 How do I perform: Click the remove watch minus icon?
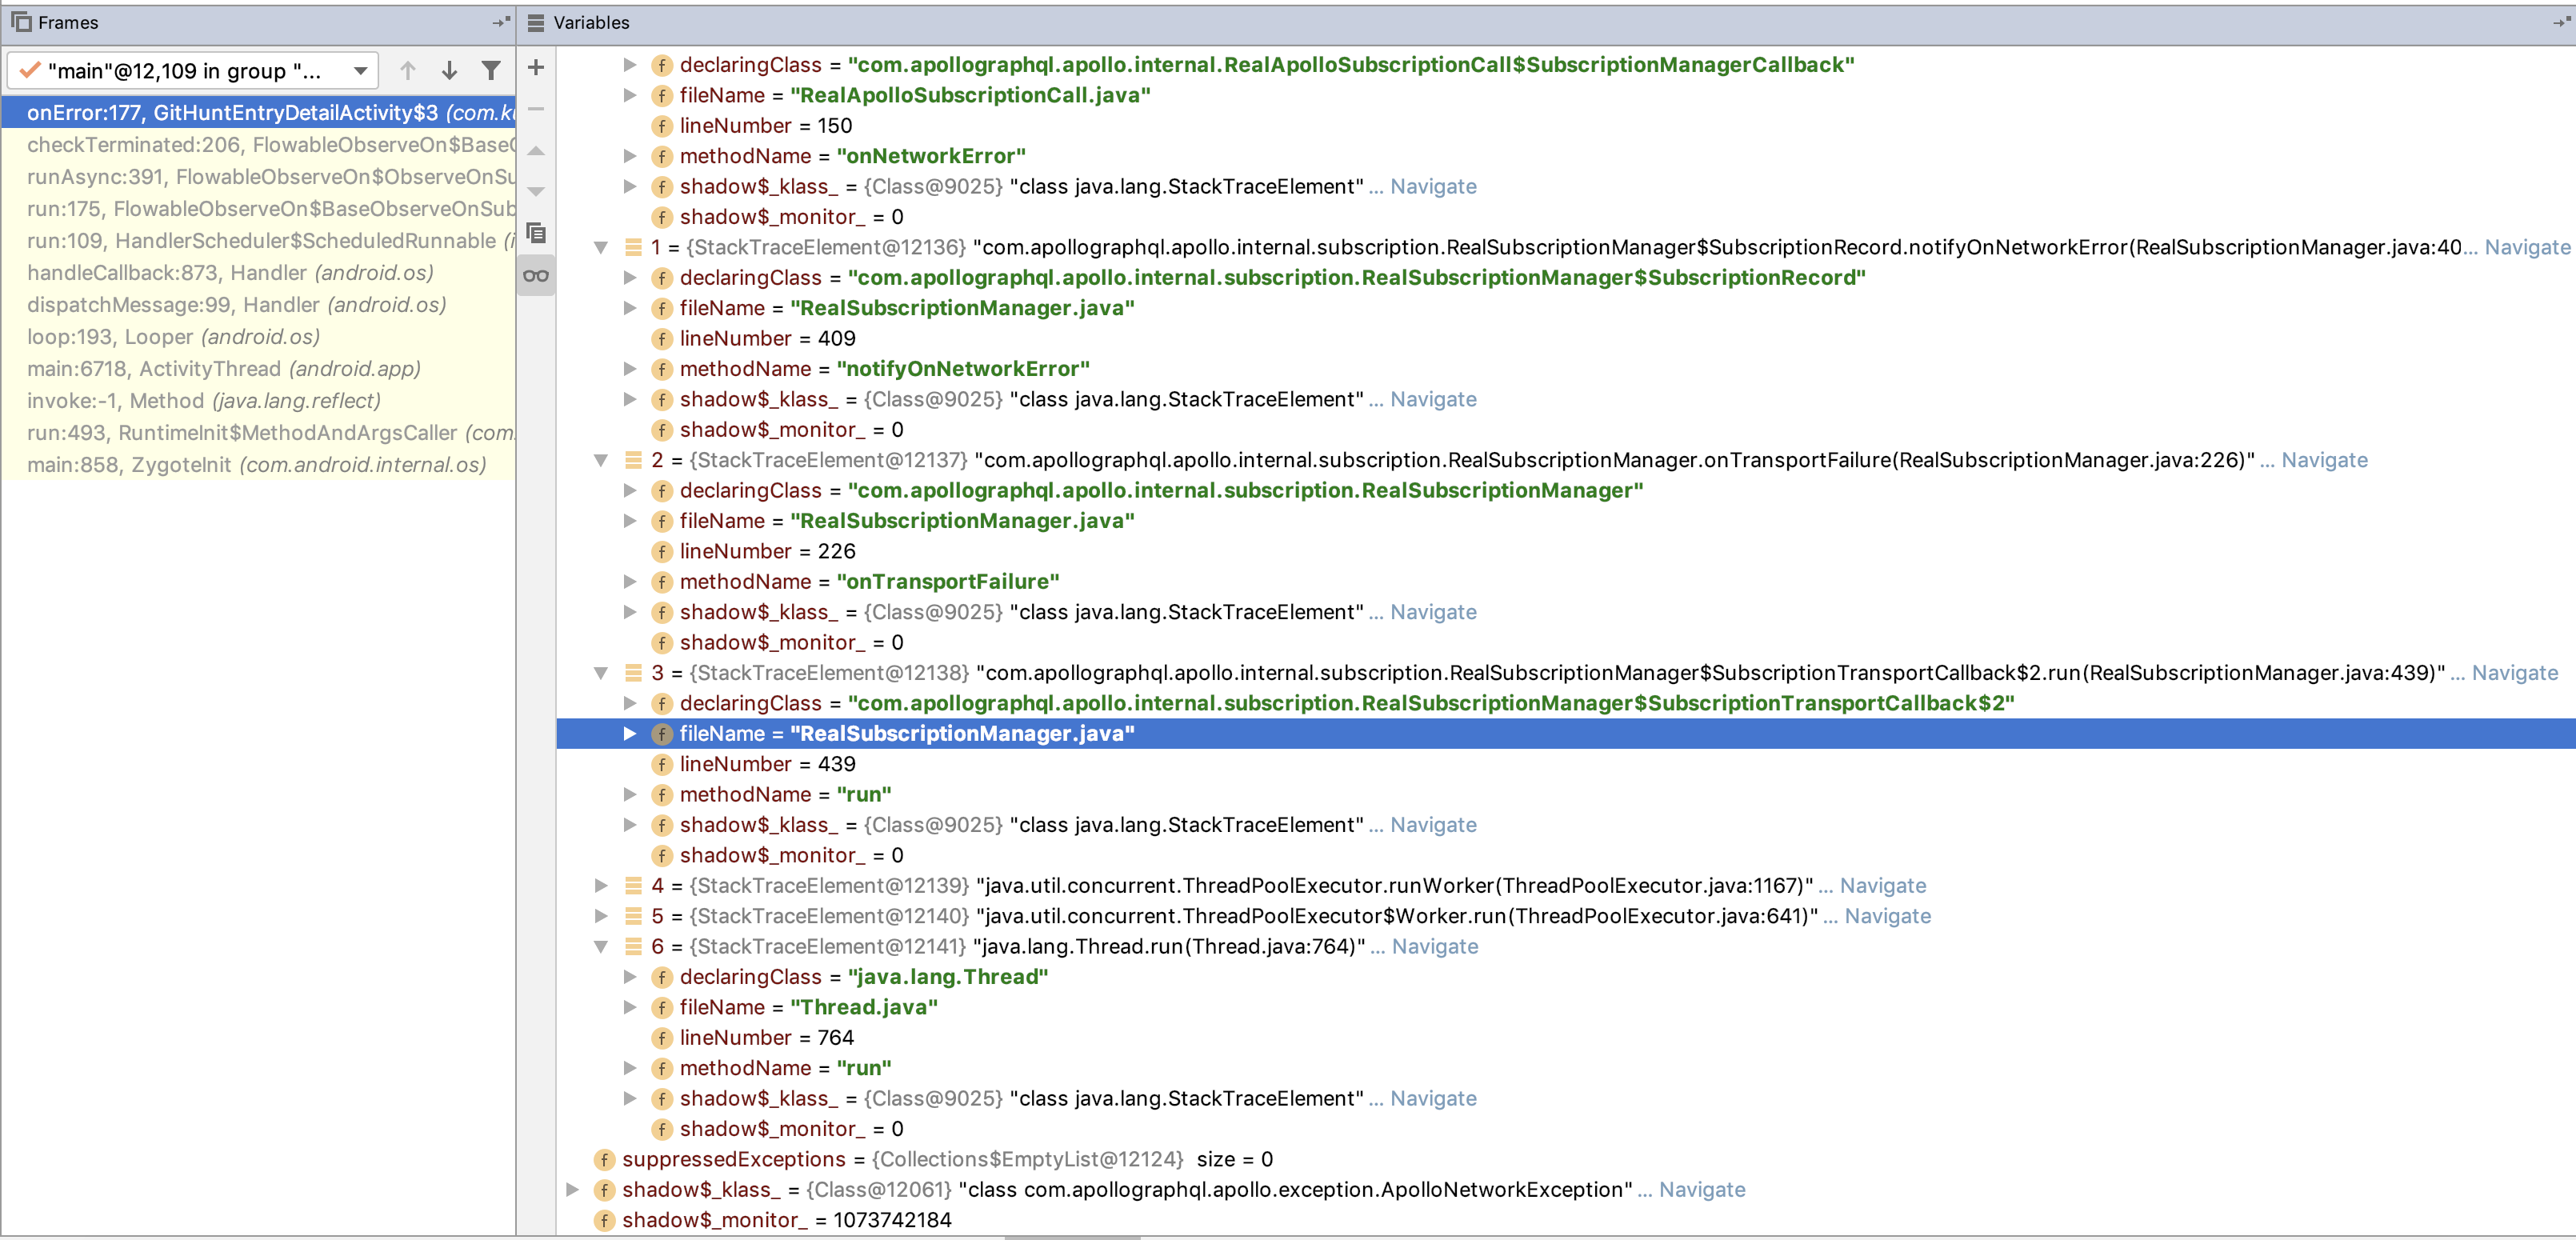coord(536,108)
